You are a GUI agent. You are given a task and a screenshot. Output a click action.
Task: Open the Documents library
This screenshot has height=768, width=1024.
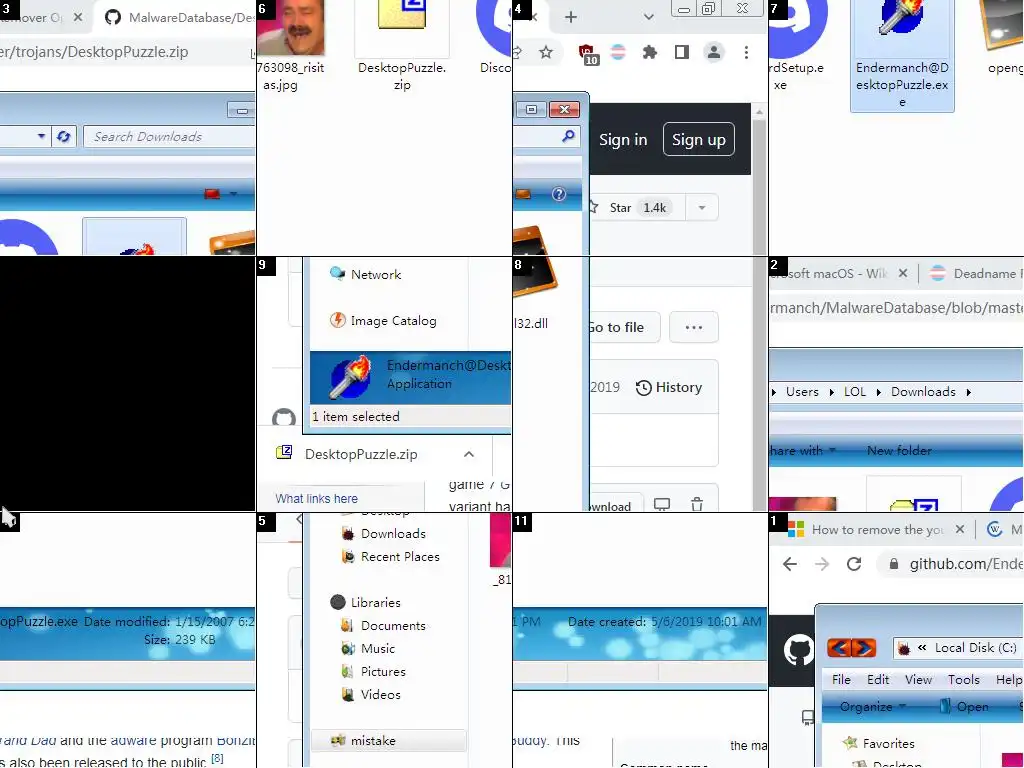383,626
